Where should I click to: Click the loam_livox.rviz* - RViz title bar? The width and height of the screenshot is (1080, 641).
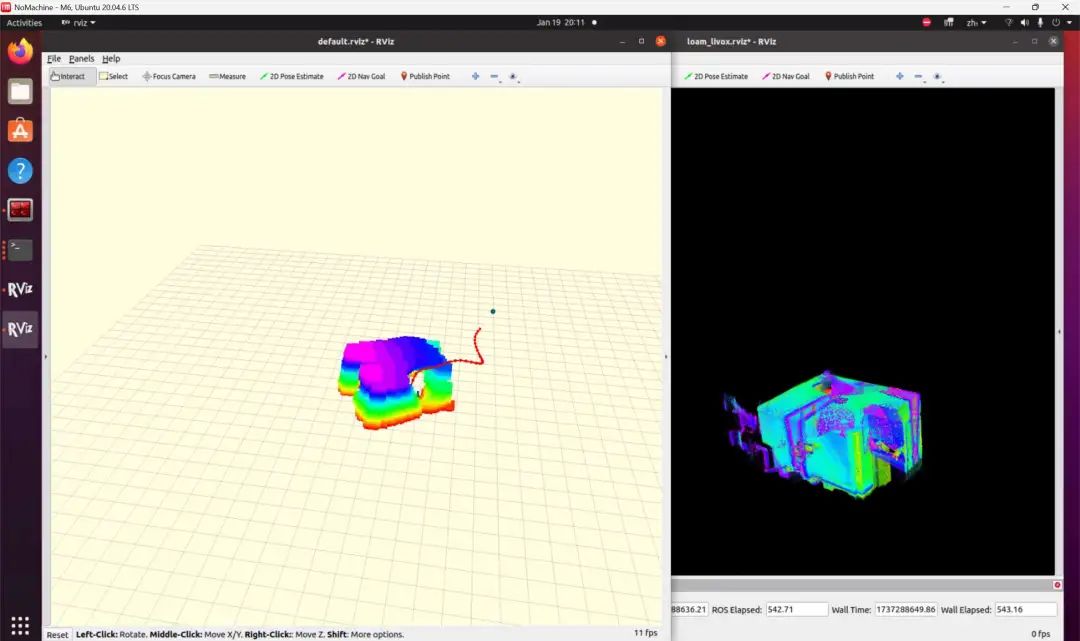[x=731, y=41]
